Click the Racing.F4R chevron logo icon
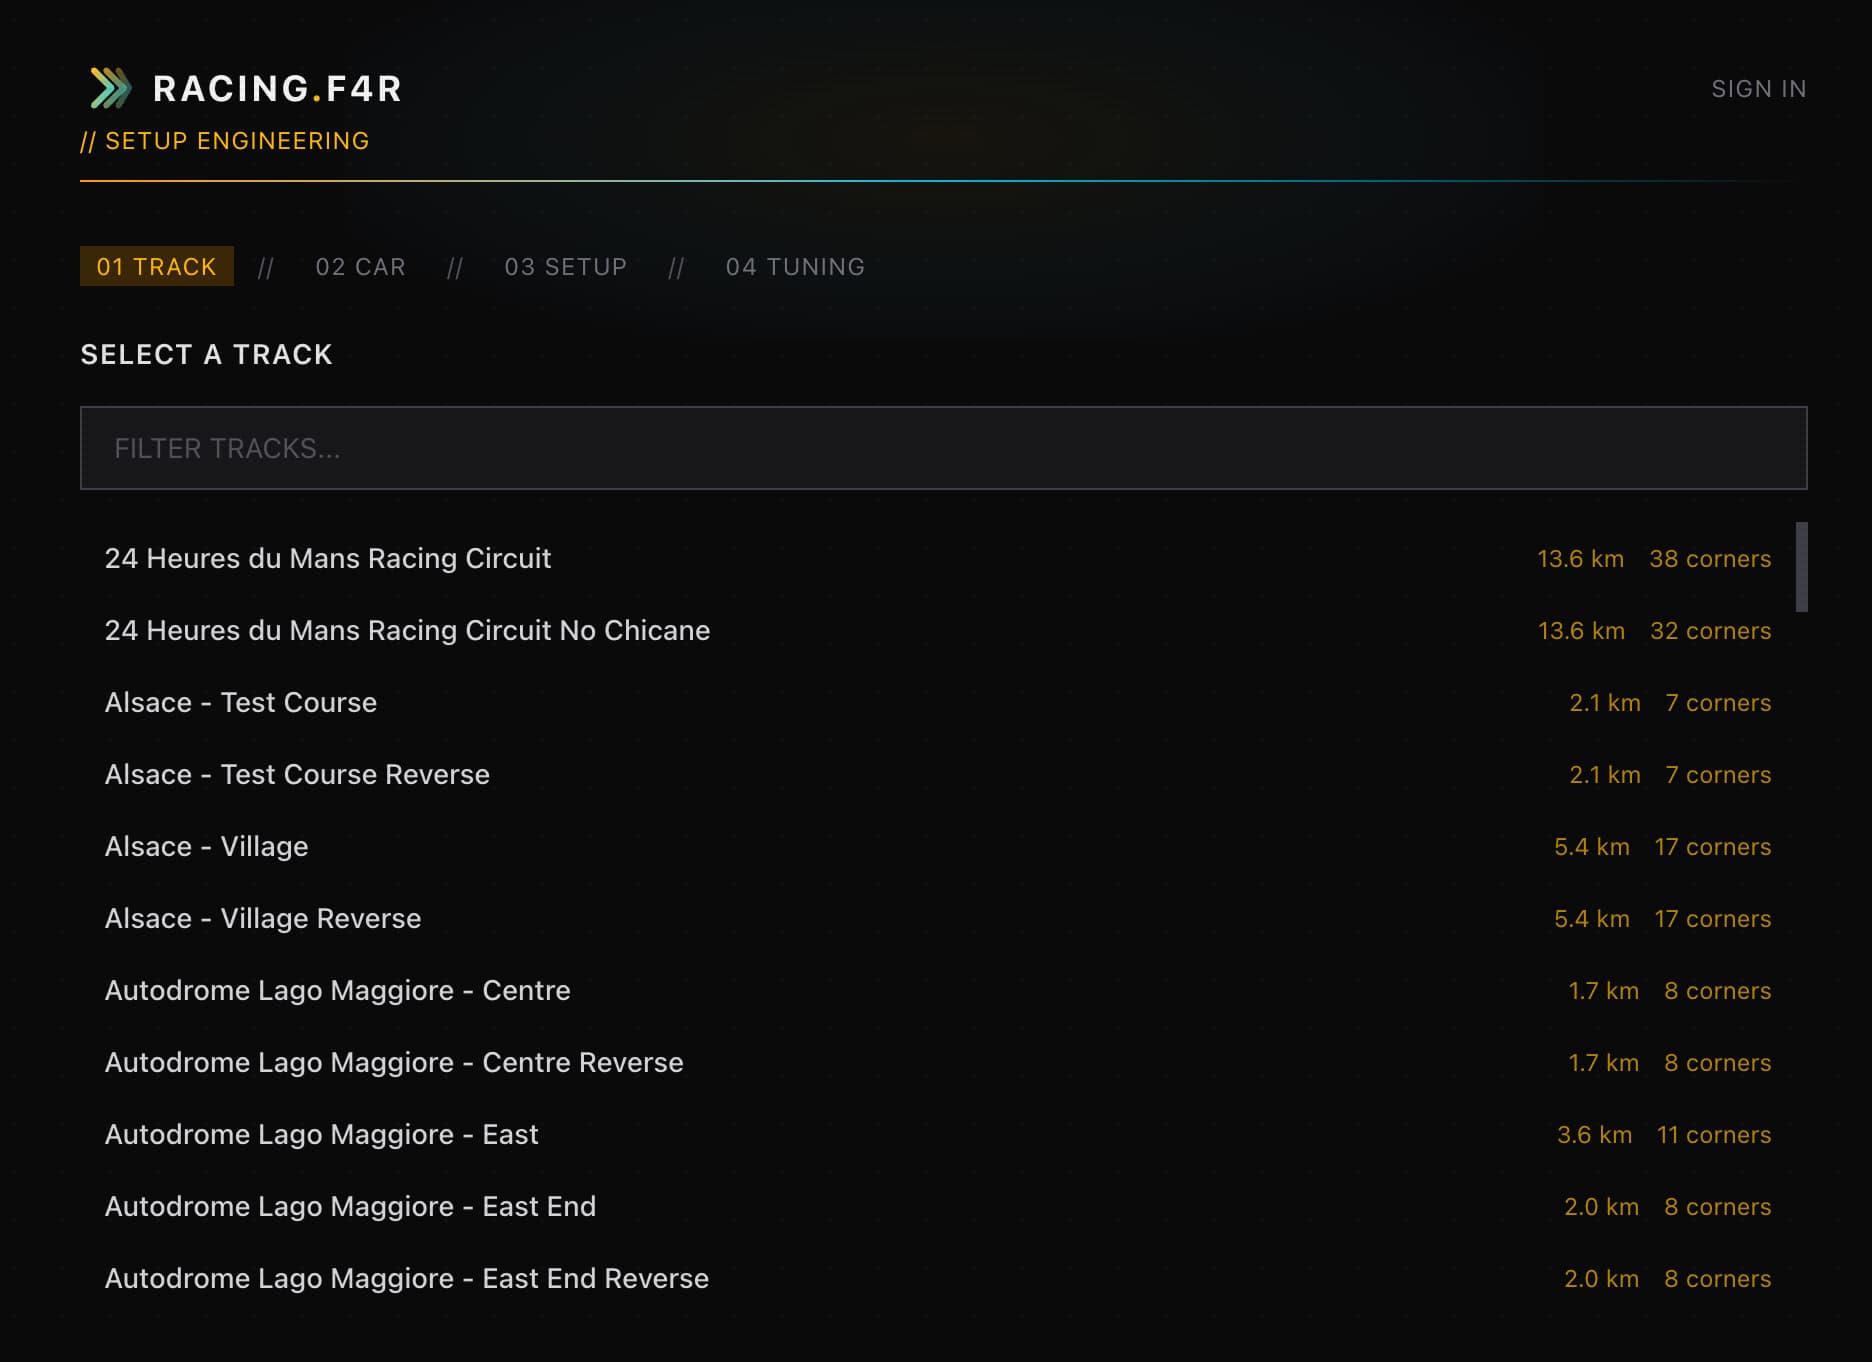Viewport: 1872px width, 1362px height. [110, 88]
